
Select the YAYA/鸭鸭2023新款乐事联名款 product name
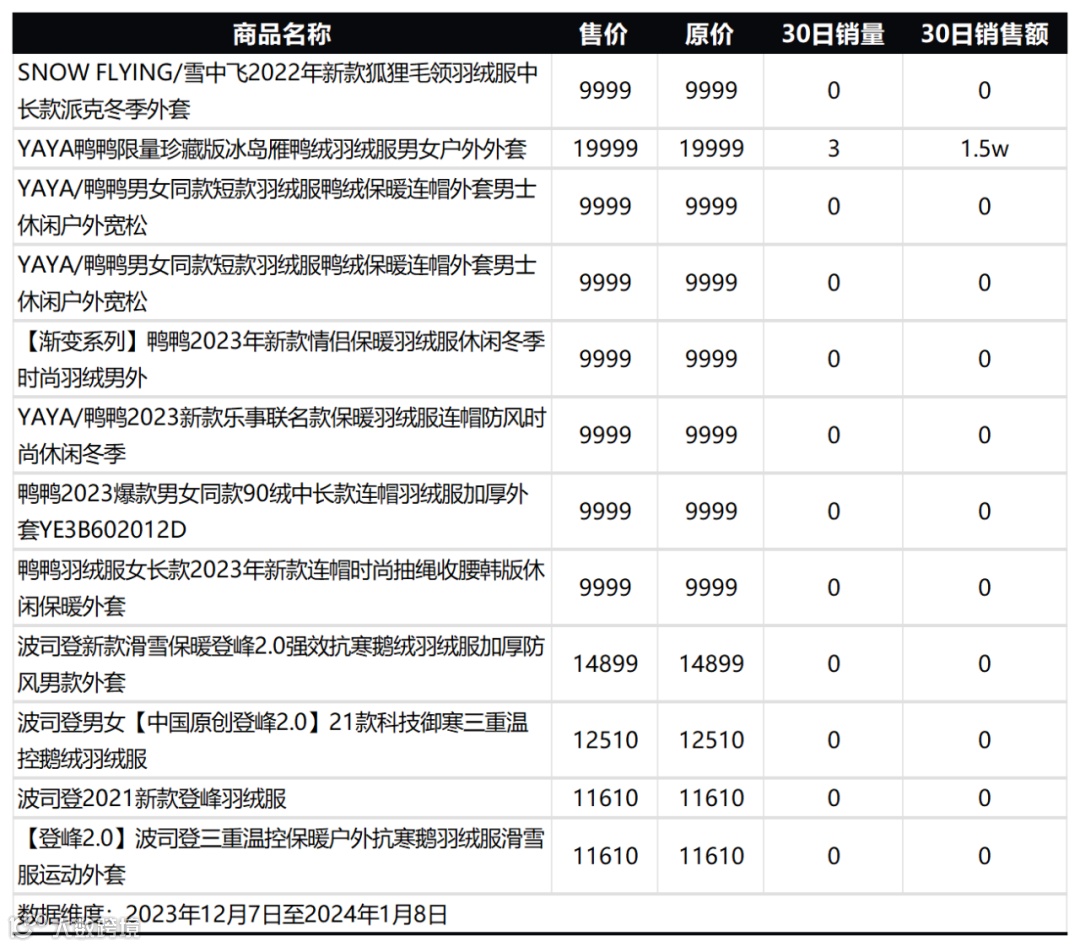pos(281,435)
